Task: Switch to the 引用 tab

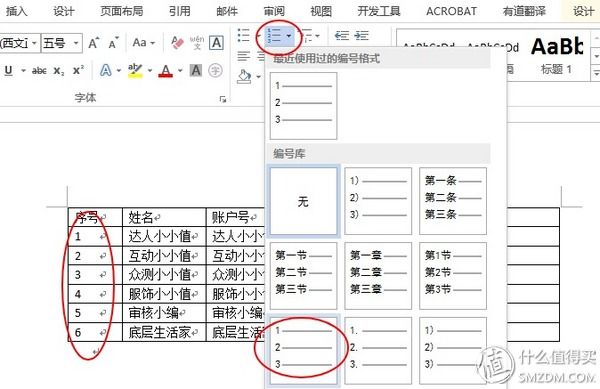Action: coord(179,11)
